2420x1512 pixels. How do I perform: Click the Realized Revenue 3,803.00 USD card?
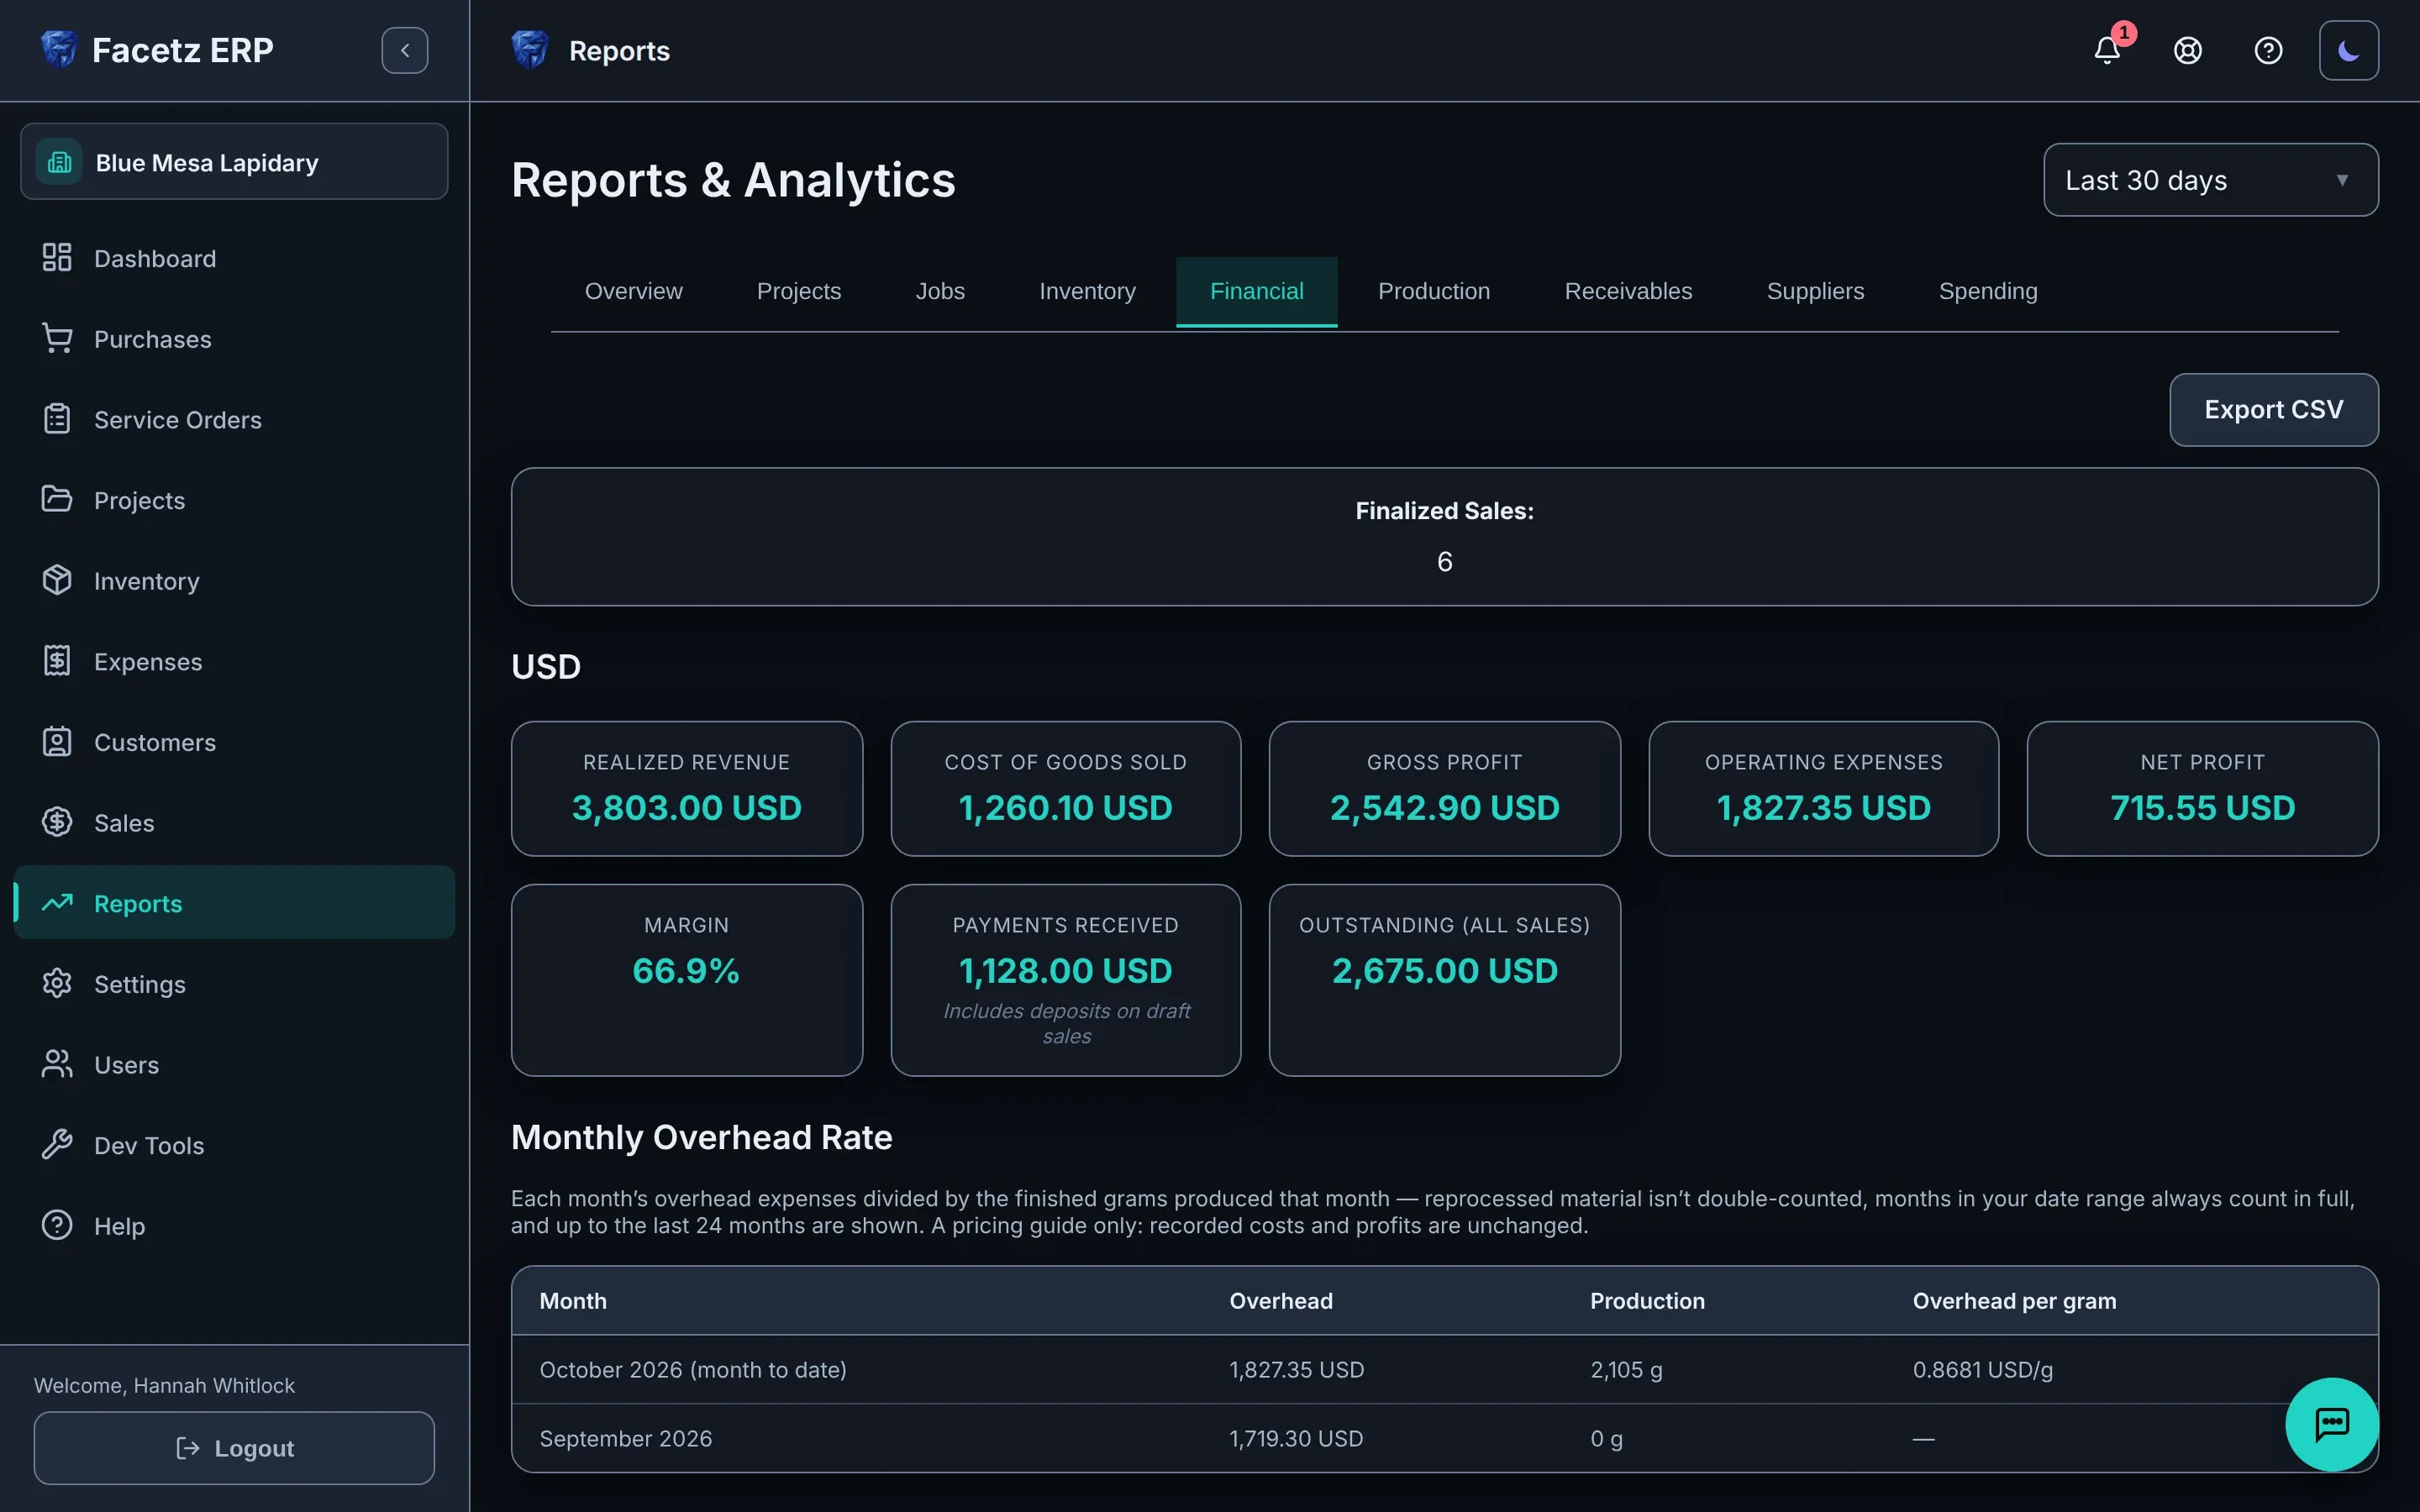[686, 789]
